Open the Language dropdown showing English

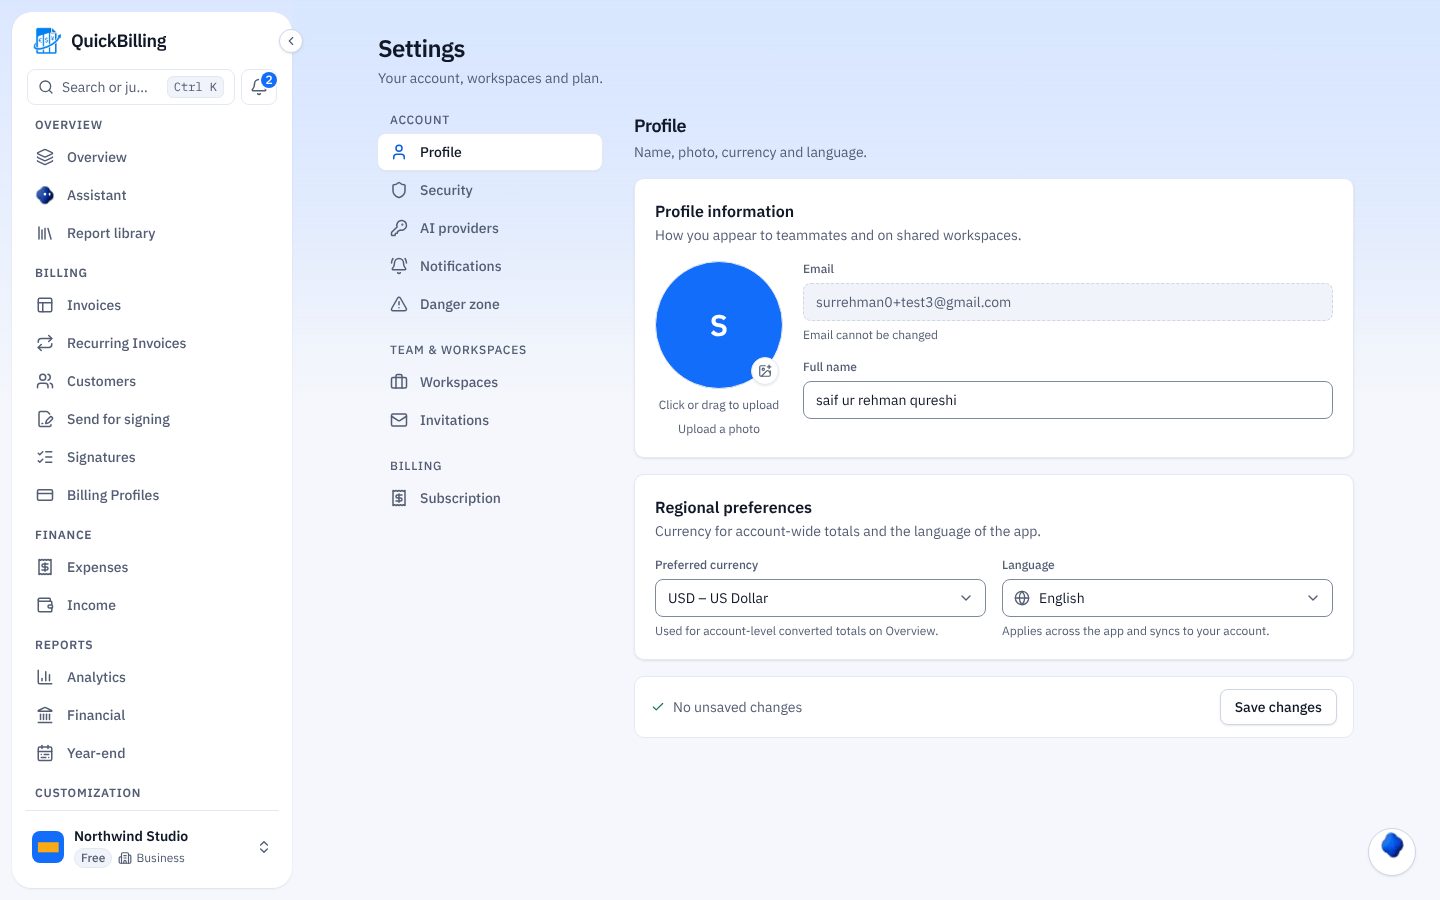click(1167, 598)
